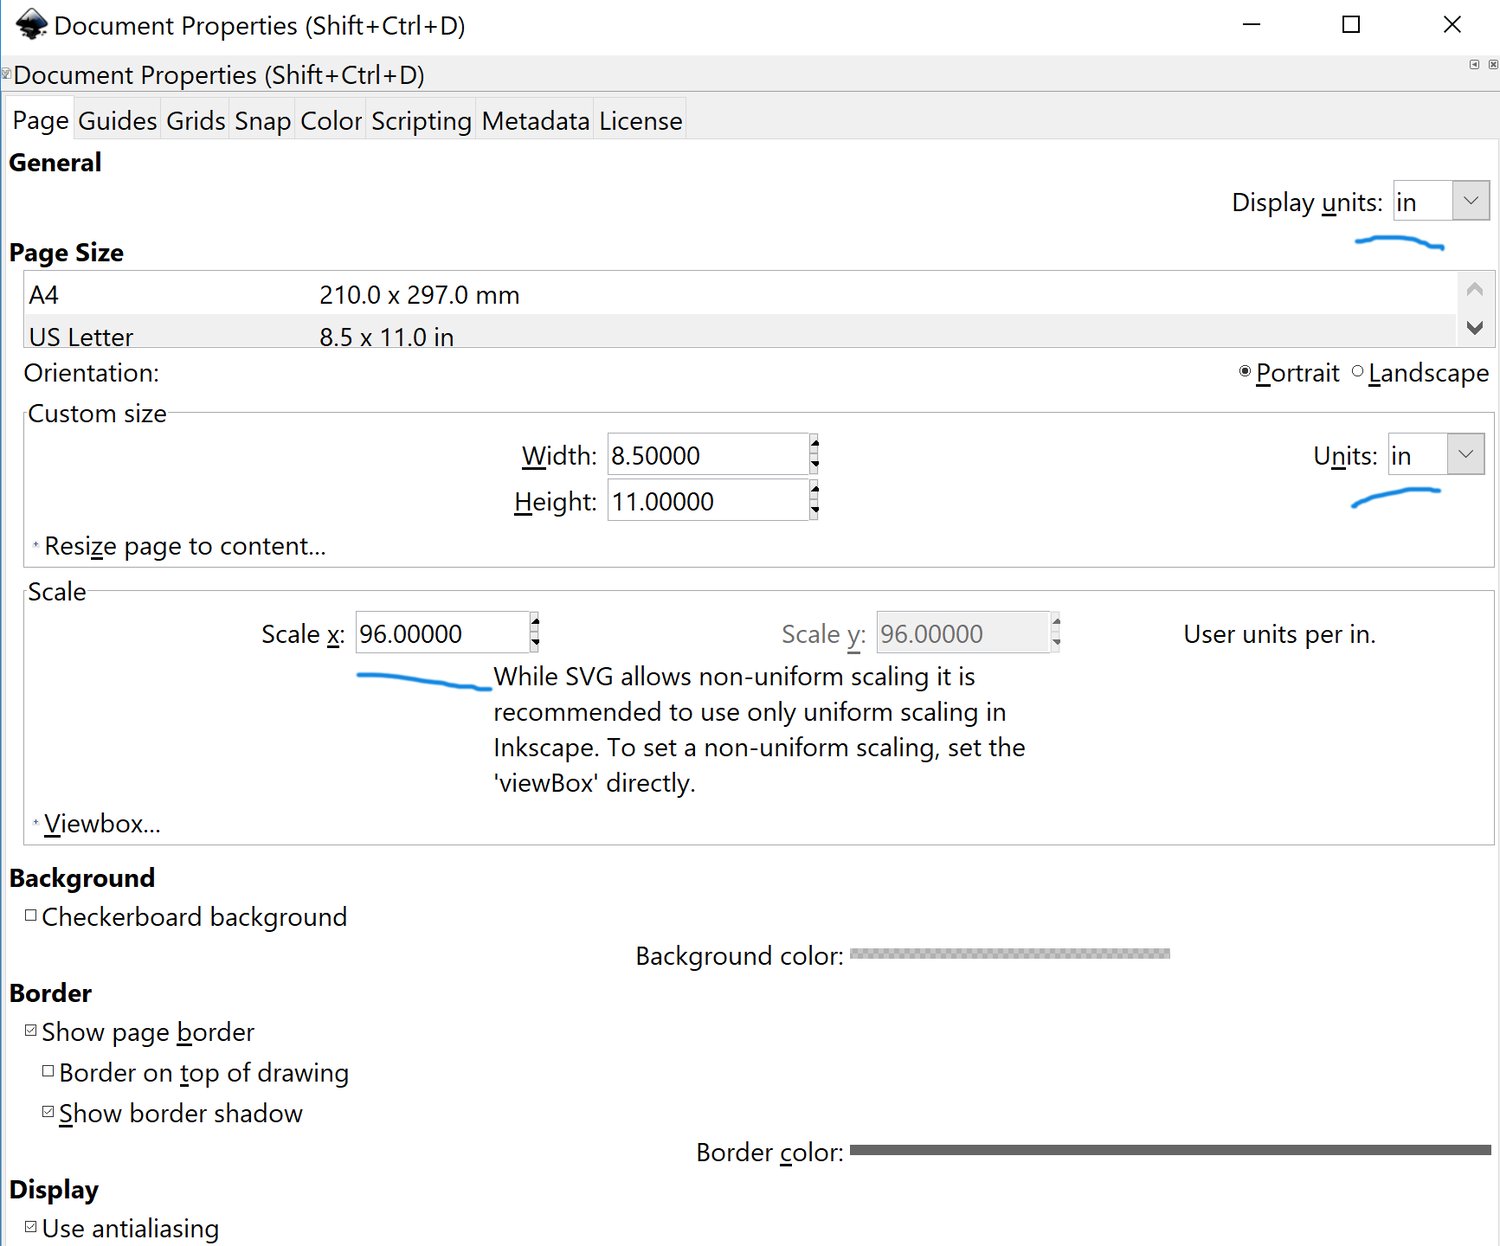1500x1246 pixels.
Task: Click the dock dialog icon at top right
Action: click(1474, 63)
